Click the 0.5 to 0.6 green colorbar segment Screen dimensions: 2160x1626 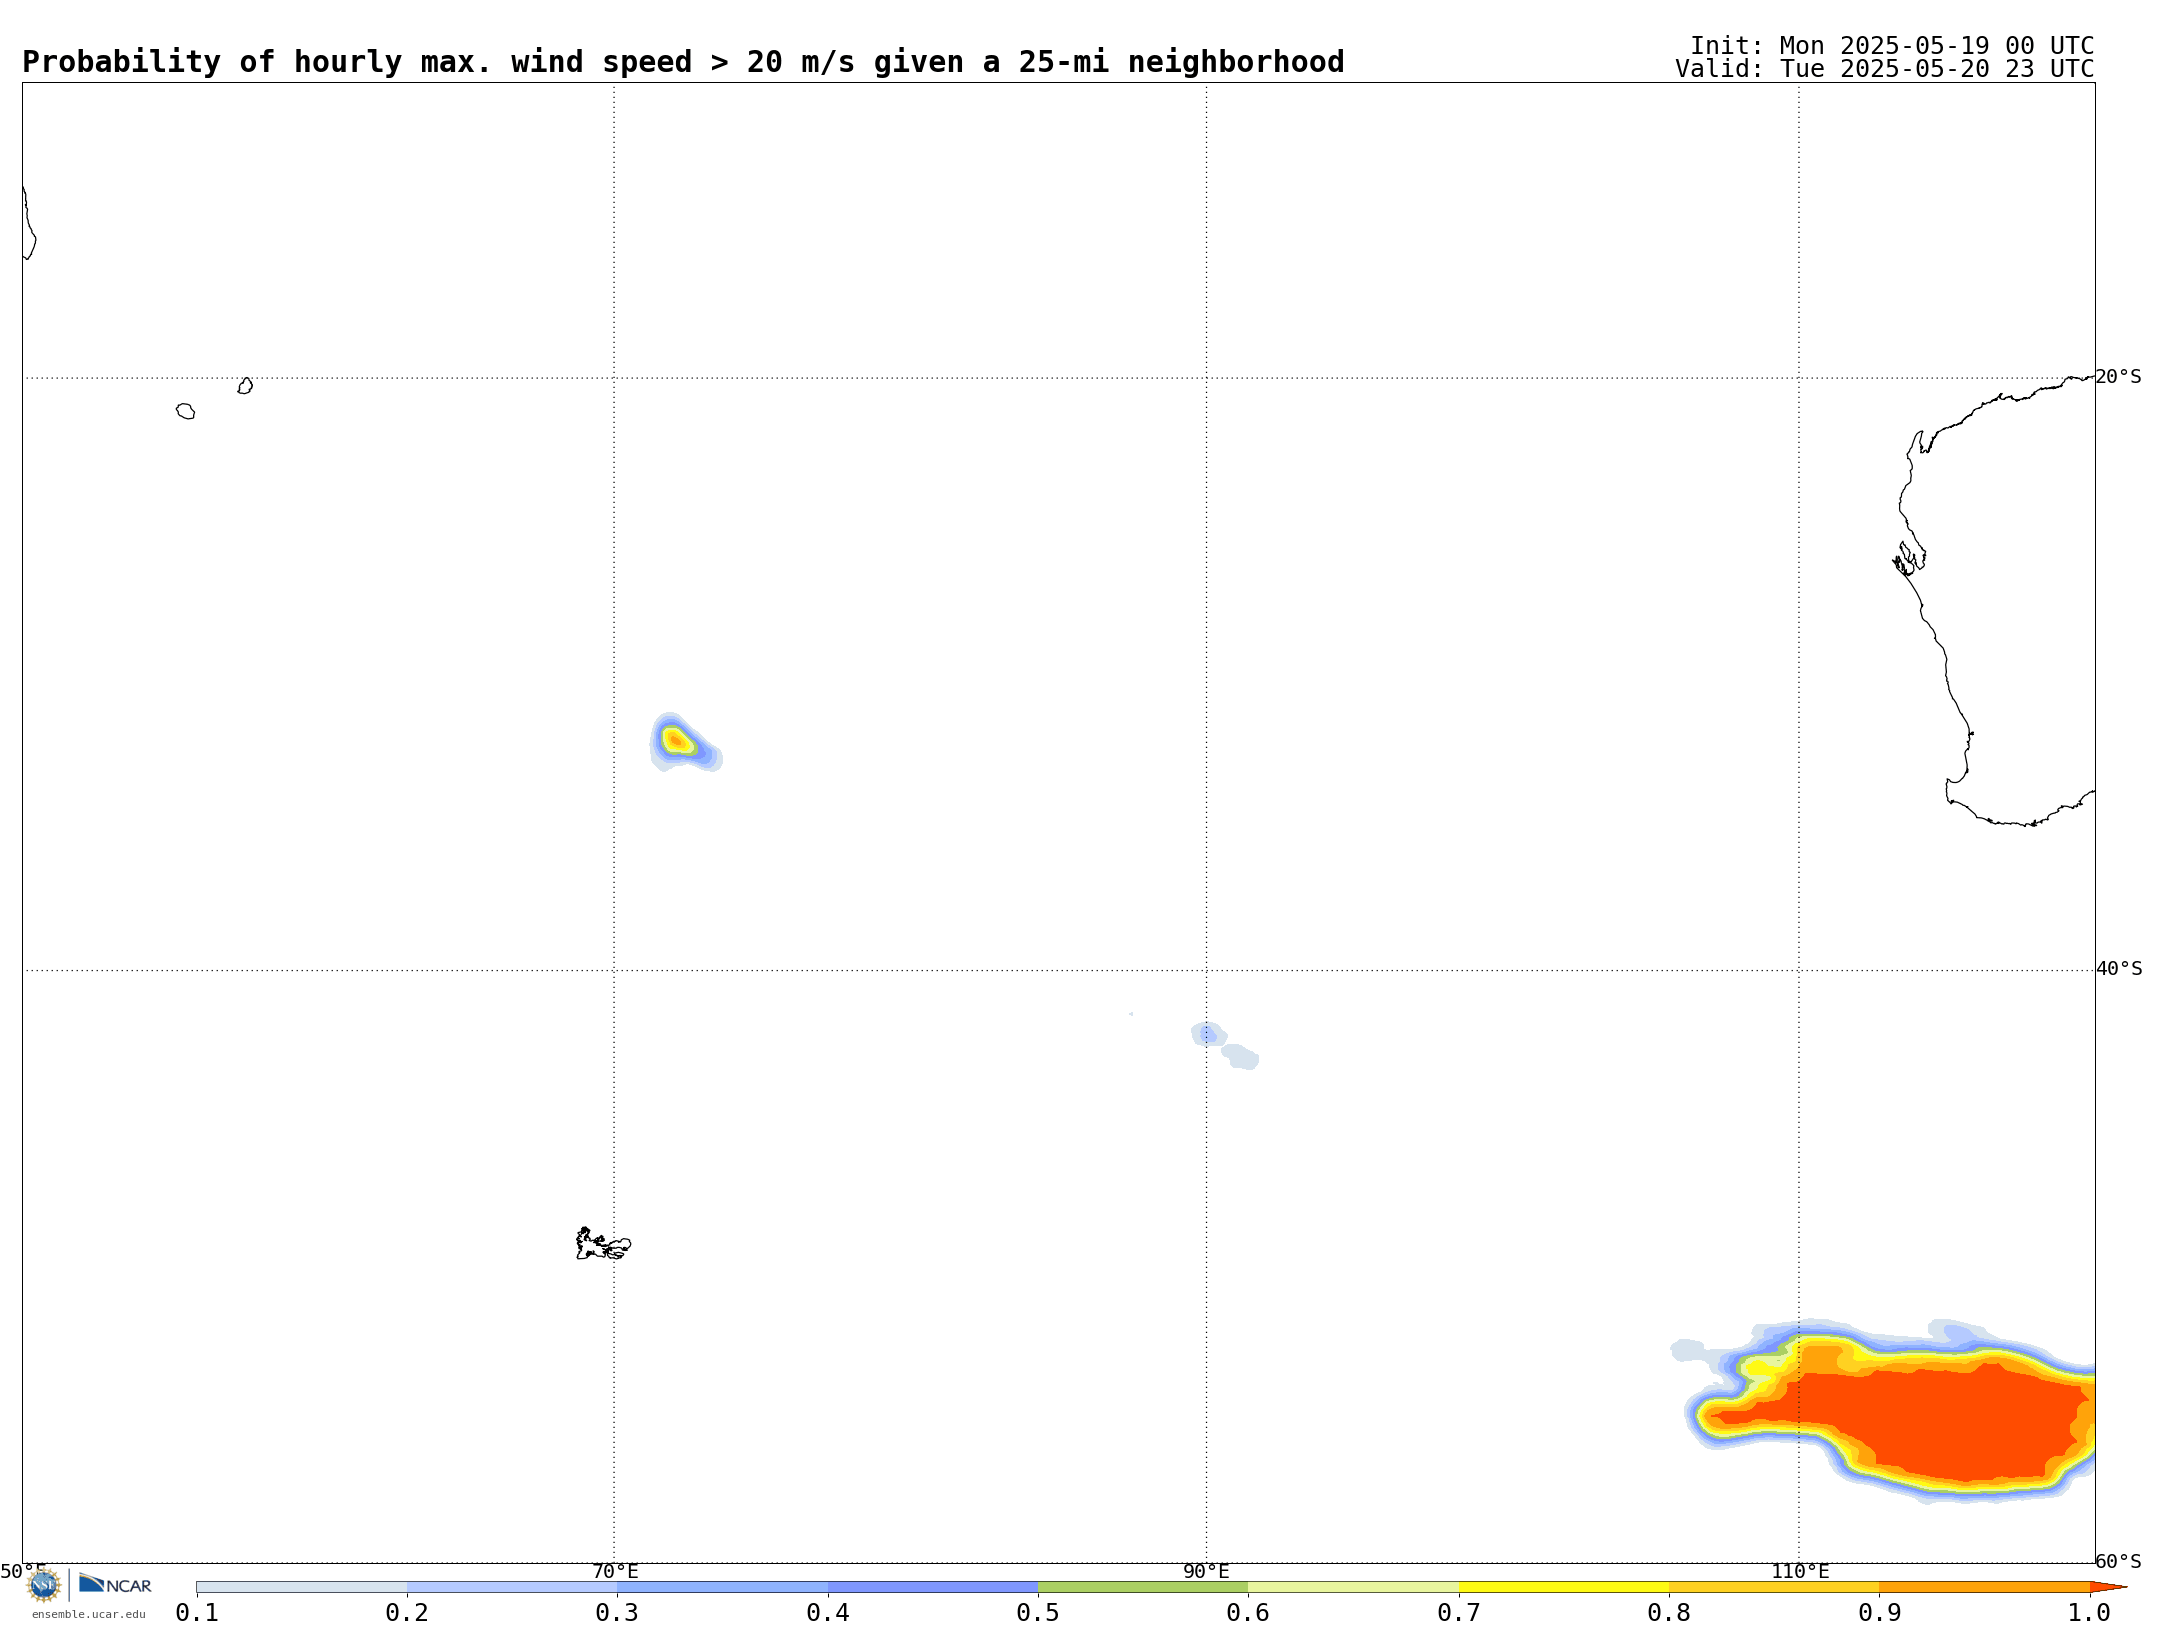1143,1587
